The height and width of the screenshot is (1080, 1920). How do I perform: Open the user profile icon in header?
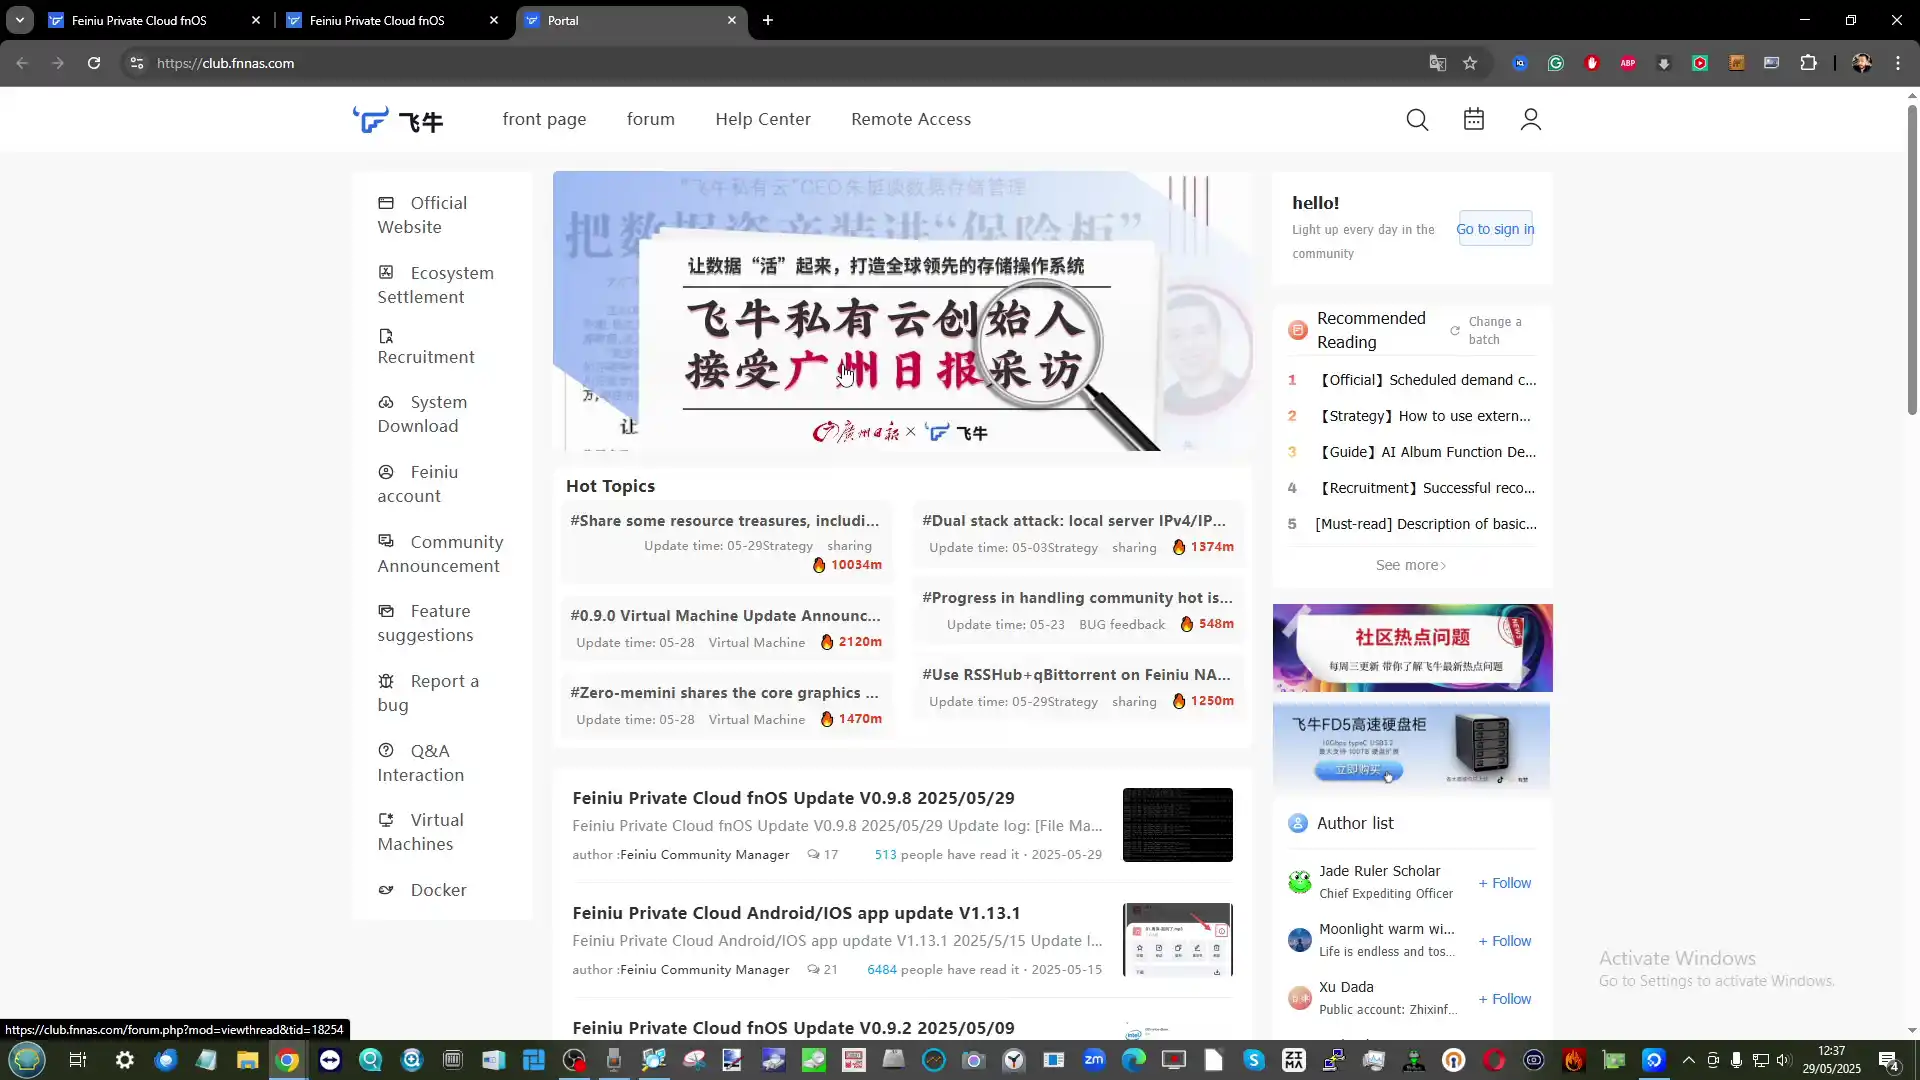point(1530,119)
